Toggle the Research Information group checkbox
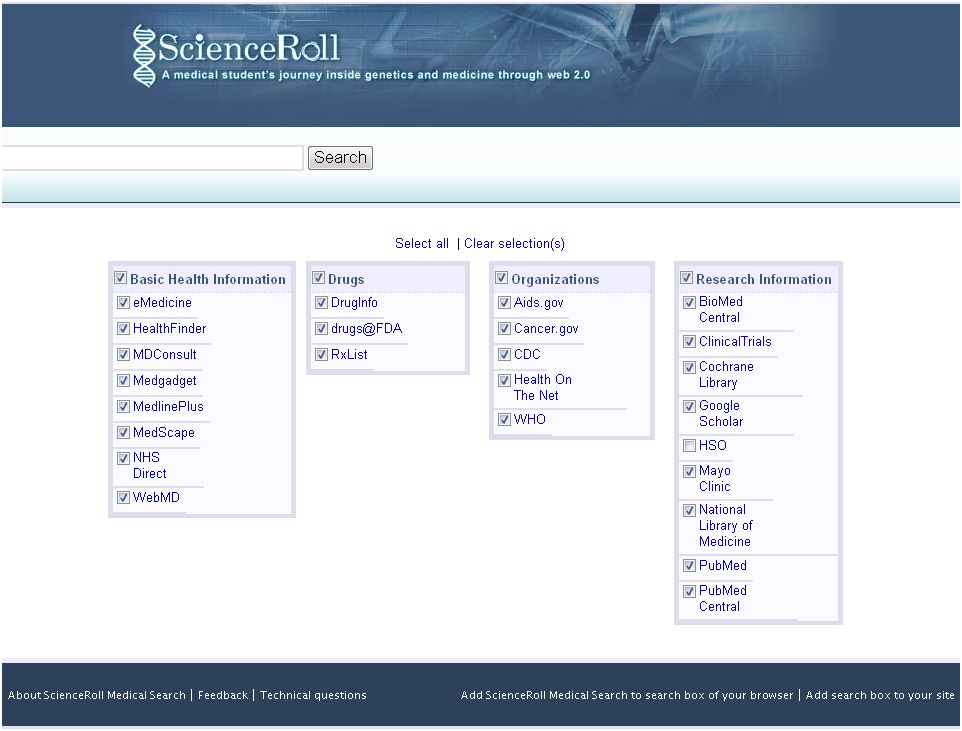The width and height of the screenshot is (962, 731). (x=687, y=279)
